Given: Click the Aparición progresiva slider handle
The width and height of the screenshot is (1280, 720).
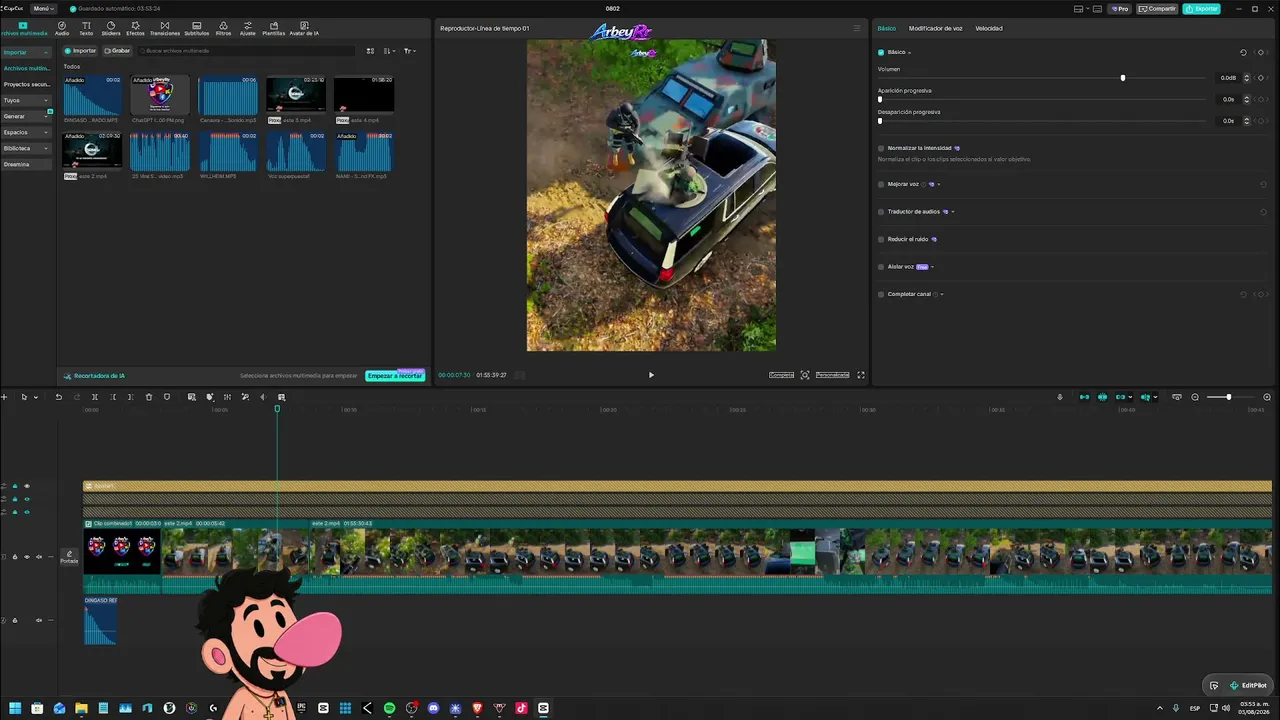Looking at the screenshot, I should [880, 99].
